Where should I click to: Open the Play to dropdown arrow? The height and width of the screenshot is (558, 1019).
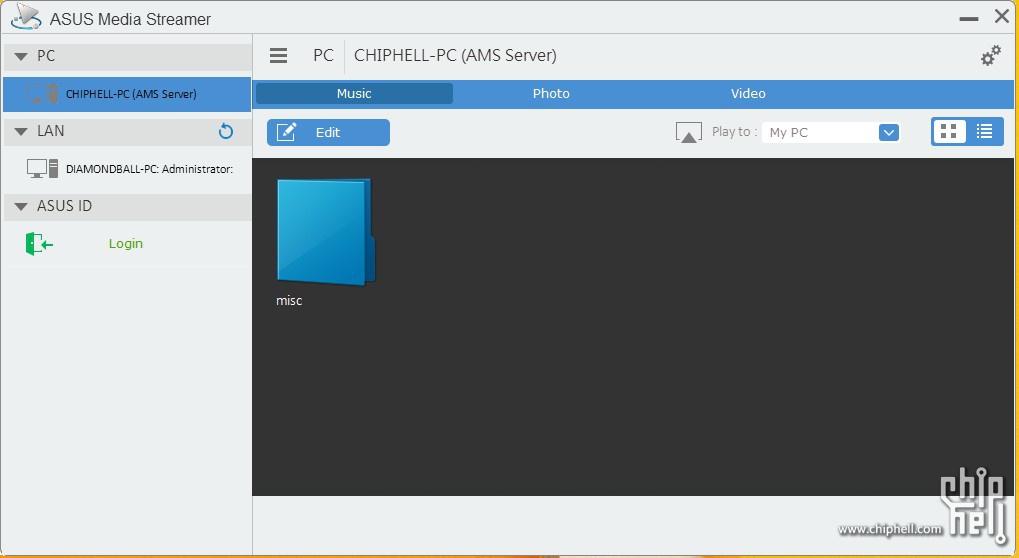pos(888,133)
